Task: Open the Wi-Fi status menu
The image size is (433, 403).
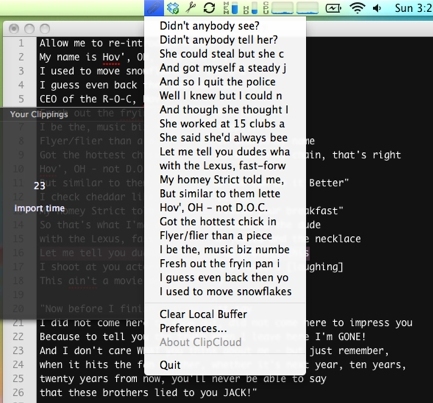Action: click(x=357, y=8)
